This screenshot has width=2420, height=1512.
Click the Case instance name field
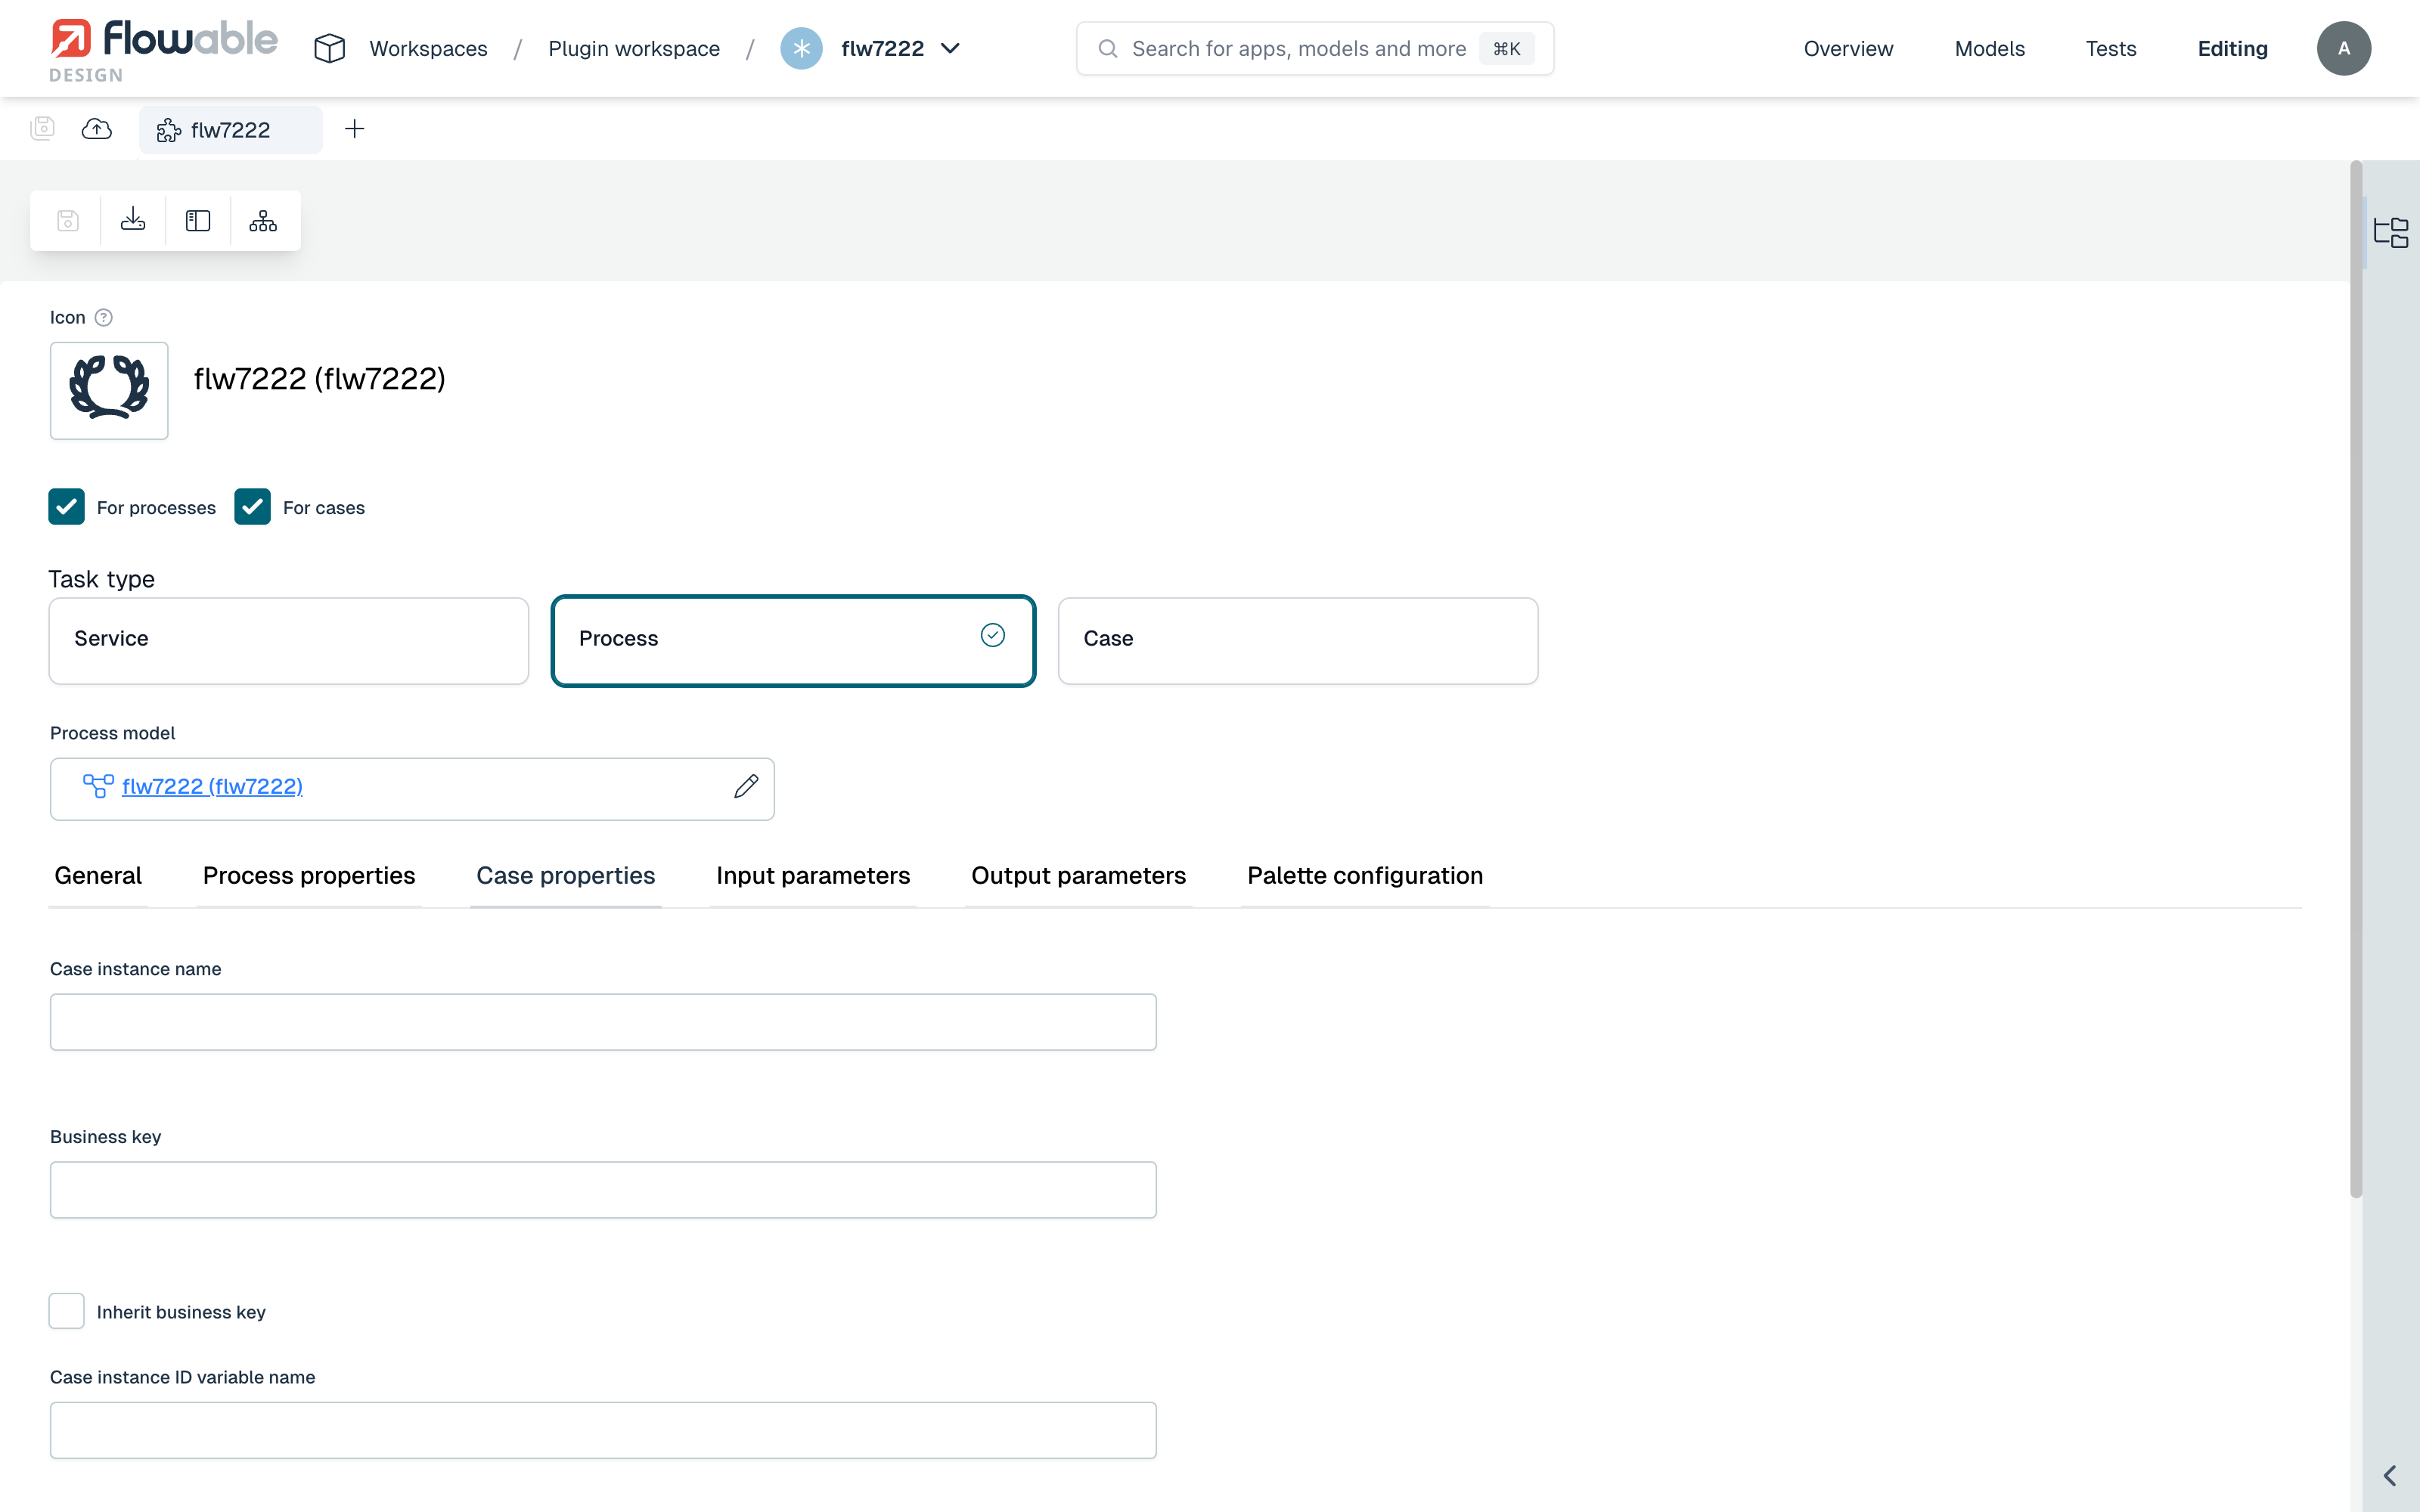click(x=603, y=1022)
